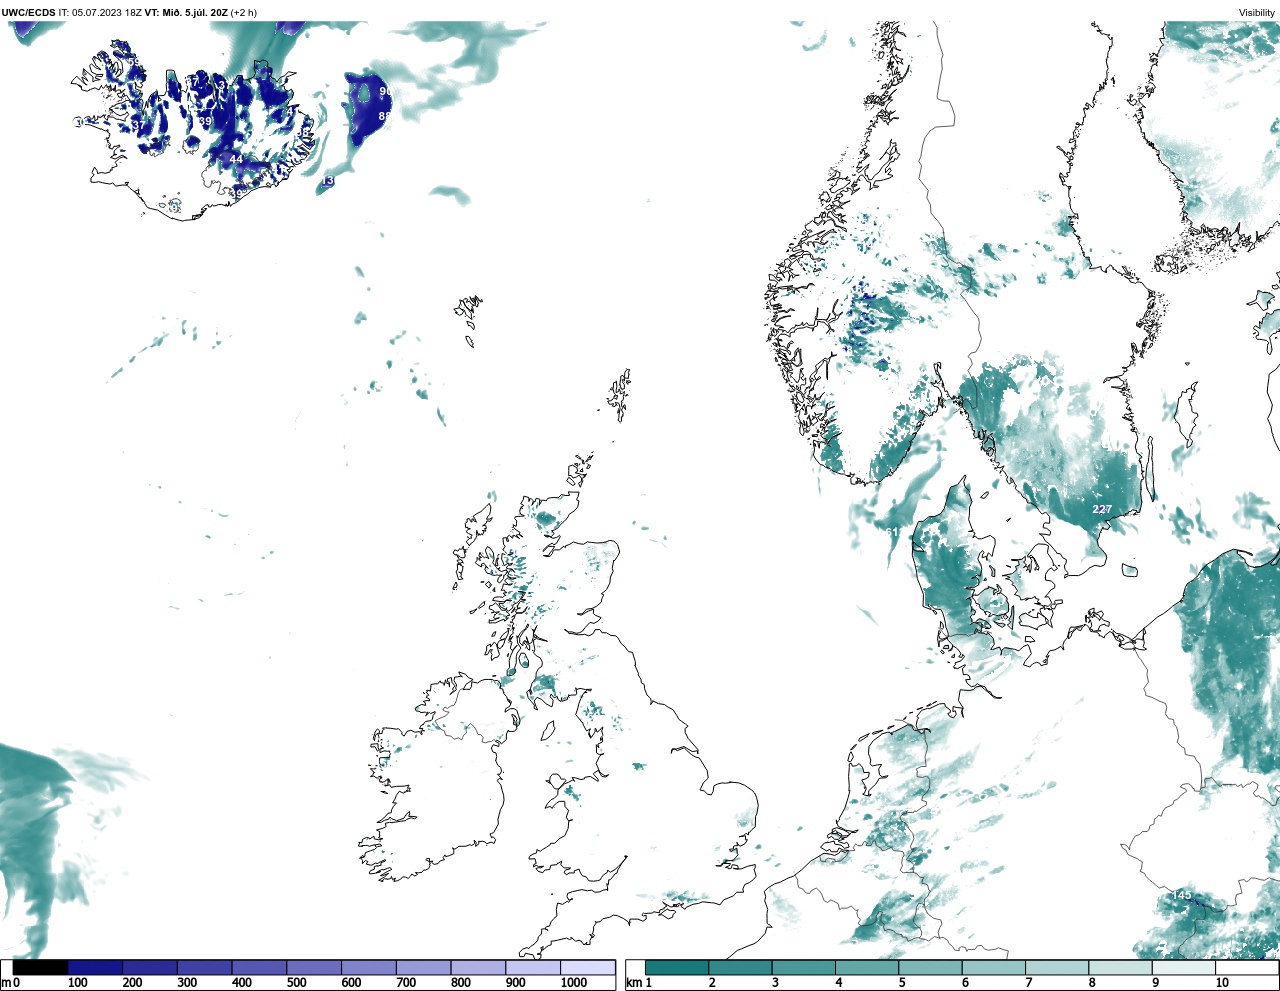Select the dark navy 100–200 m legend swatch

pyautogui.click(x=95, y=967)
